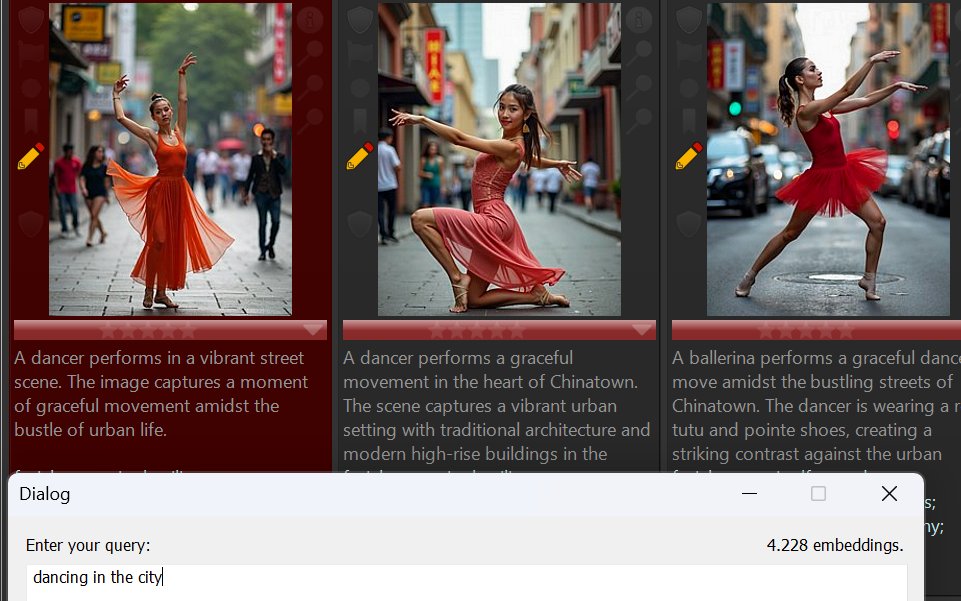Open caption editing via pencil icon on third image
Viewport: 961px width, 601px height.
click(687, 155)
